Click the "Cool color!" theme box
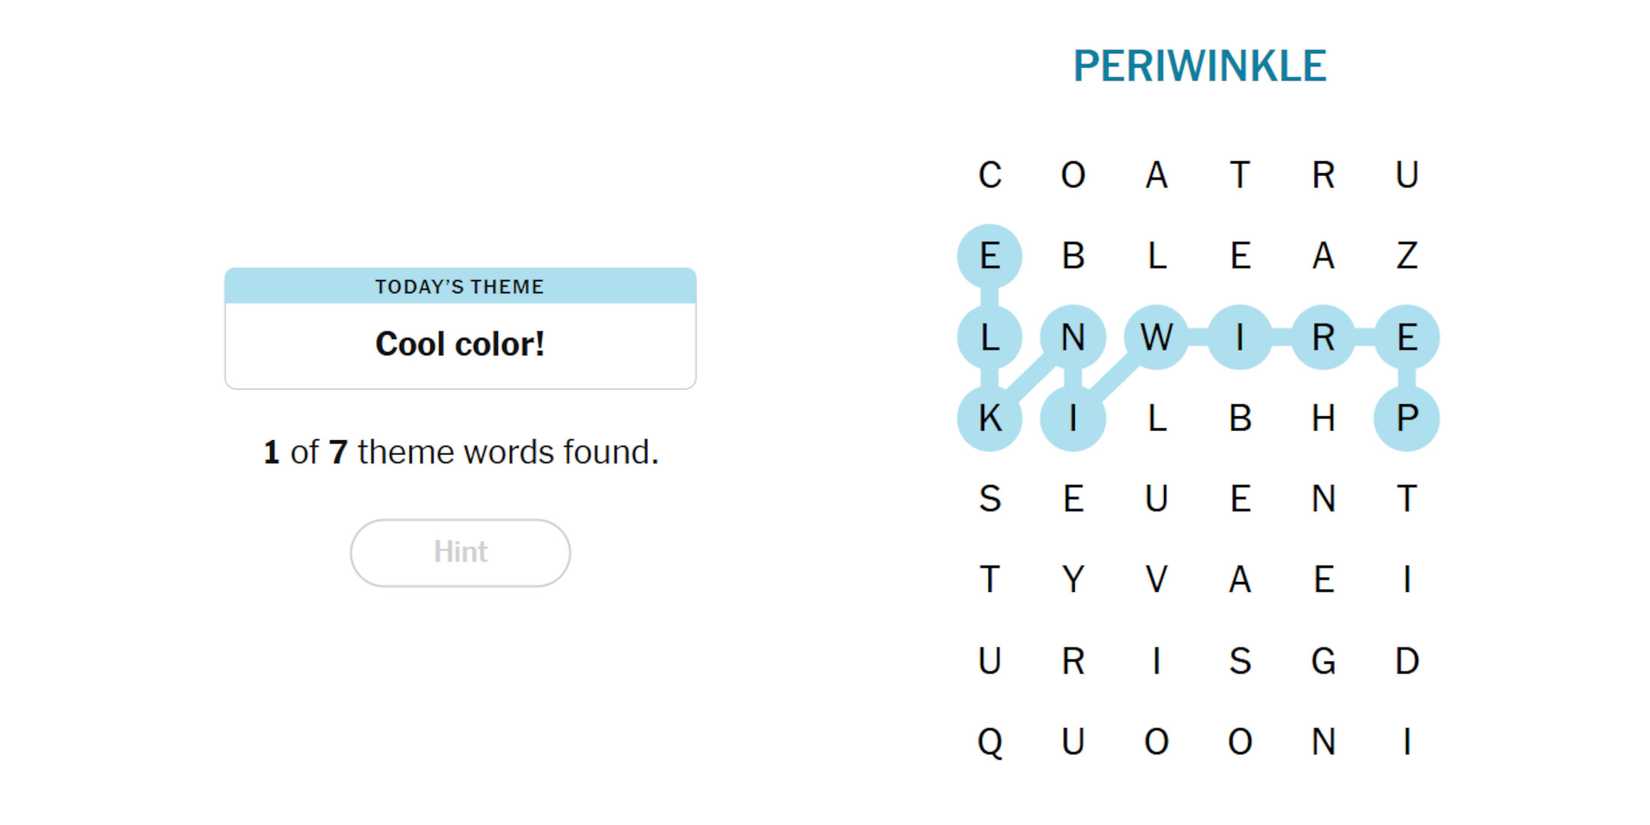Image resolution: width=1650 pixels, height=825 pixels. 460,343
